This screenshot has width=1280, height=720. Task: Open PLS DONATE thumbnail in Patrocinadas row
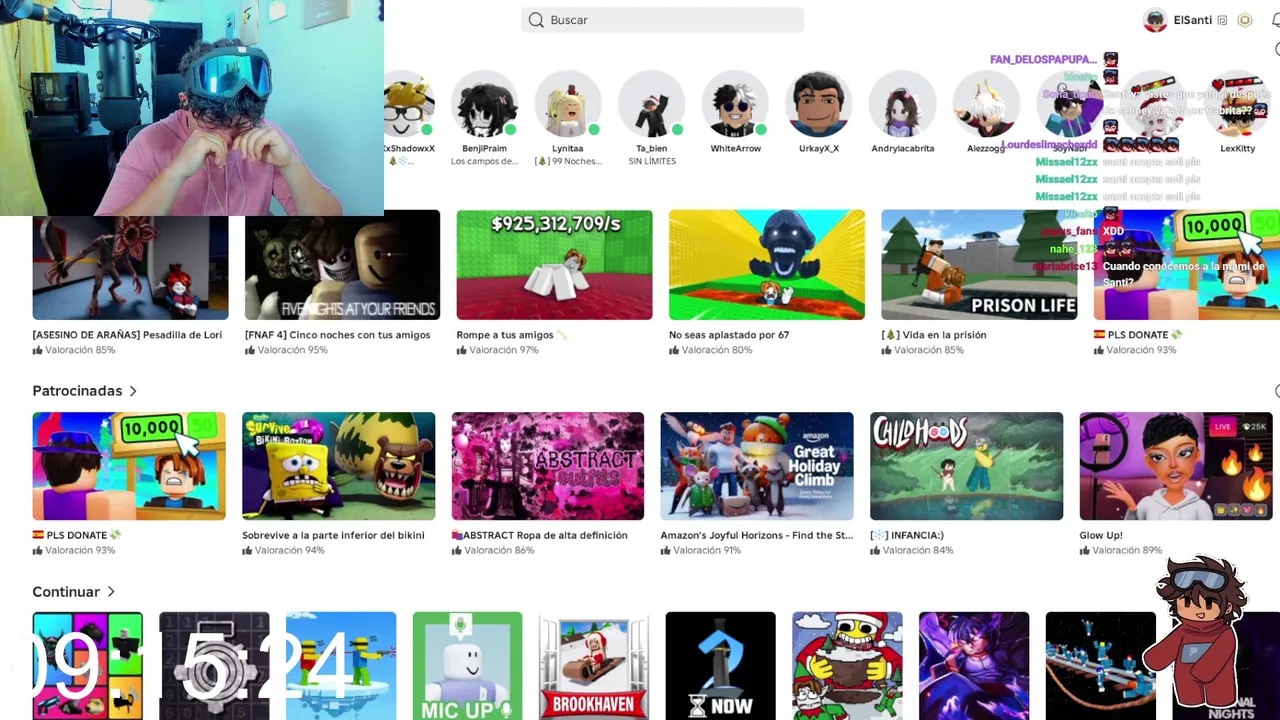pyautogui.click(x=129, y=466)
